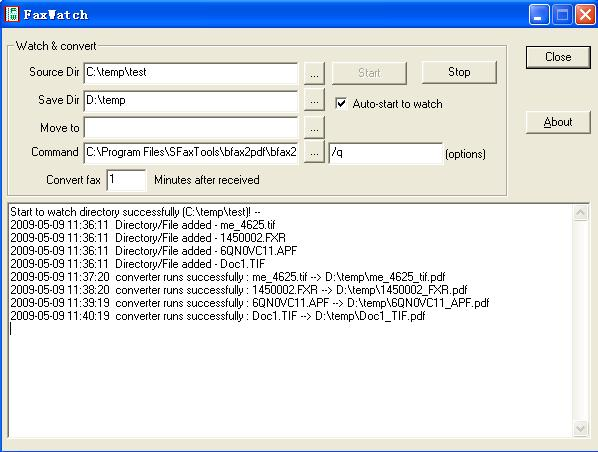Click into the empty Move to field

click(x=191, y=128)
